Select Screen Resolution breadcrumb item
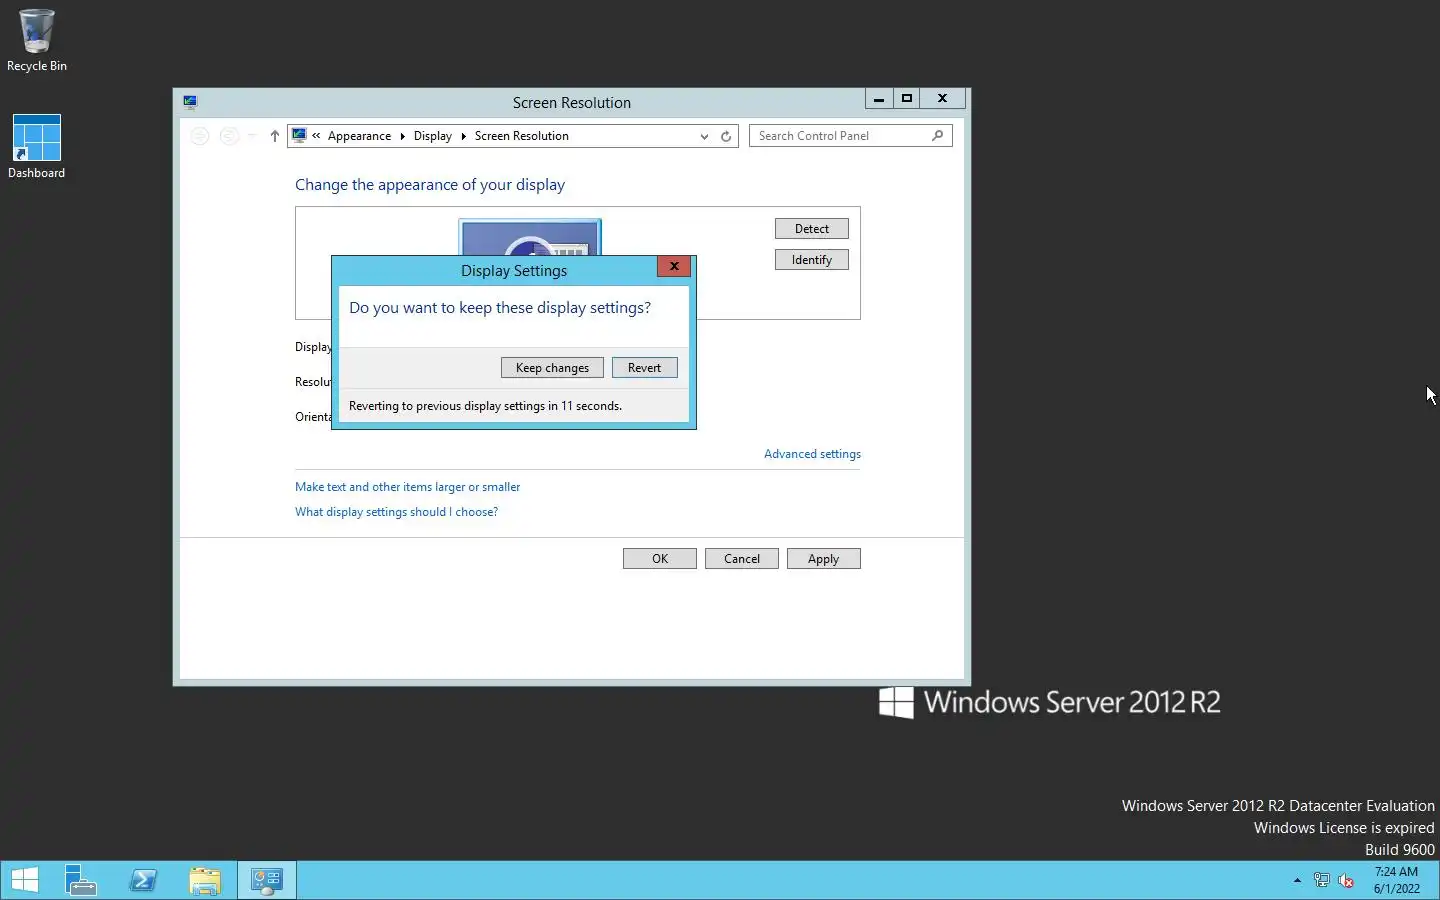This screenshot has height=900, width=1440. pyautogui.click(x=521, y=136)
